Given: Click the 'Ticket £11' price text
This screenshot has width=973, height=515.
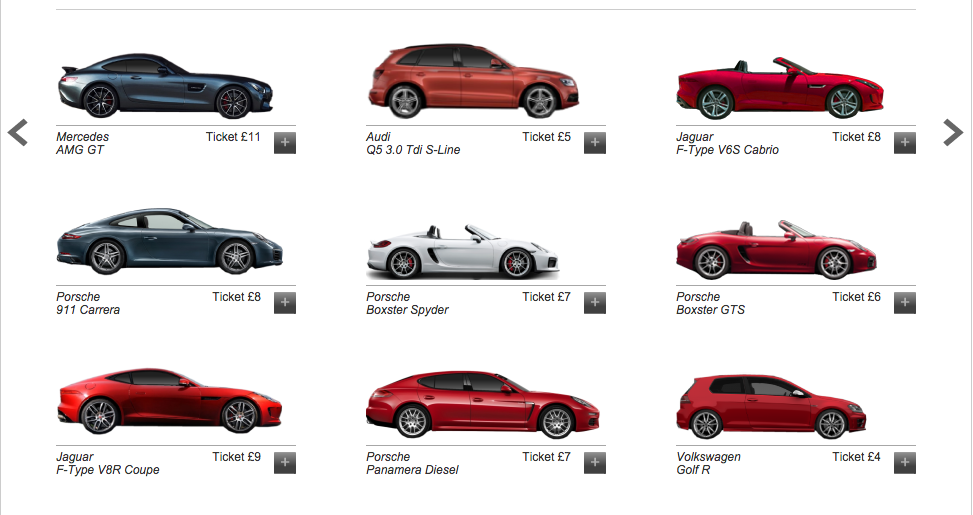Looking at the screenshot, I should [x=233, y=137].
